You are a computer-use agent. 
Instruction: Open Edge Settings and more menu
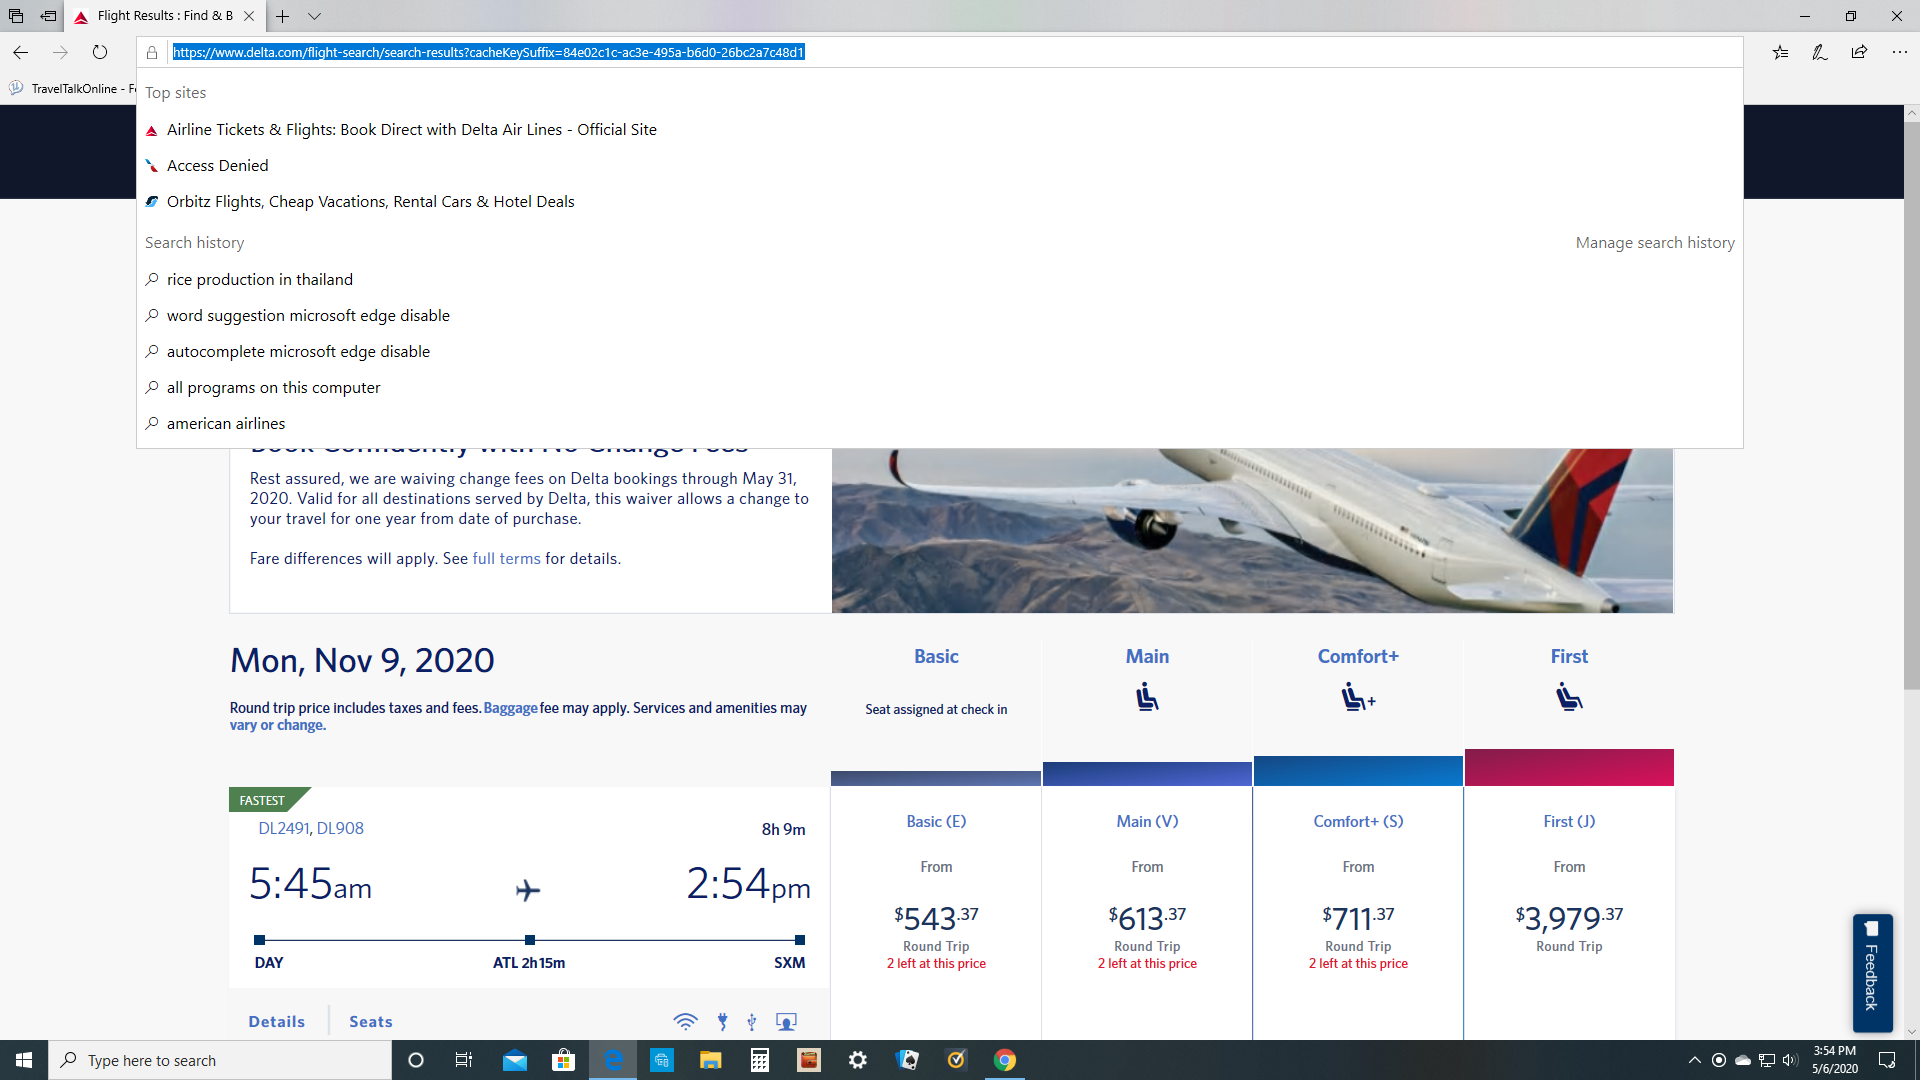[x=1899, y=52]
